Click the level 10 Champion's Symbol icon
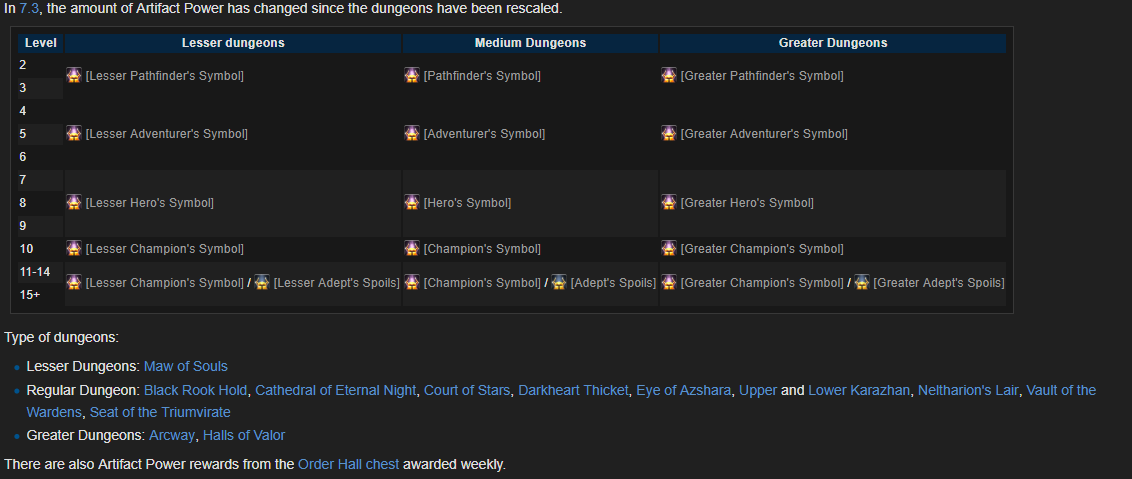The height and width of the screenshot is (479, 1132). pyautogui.click(x=412, y=249)
